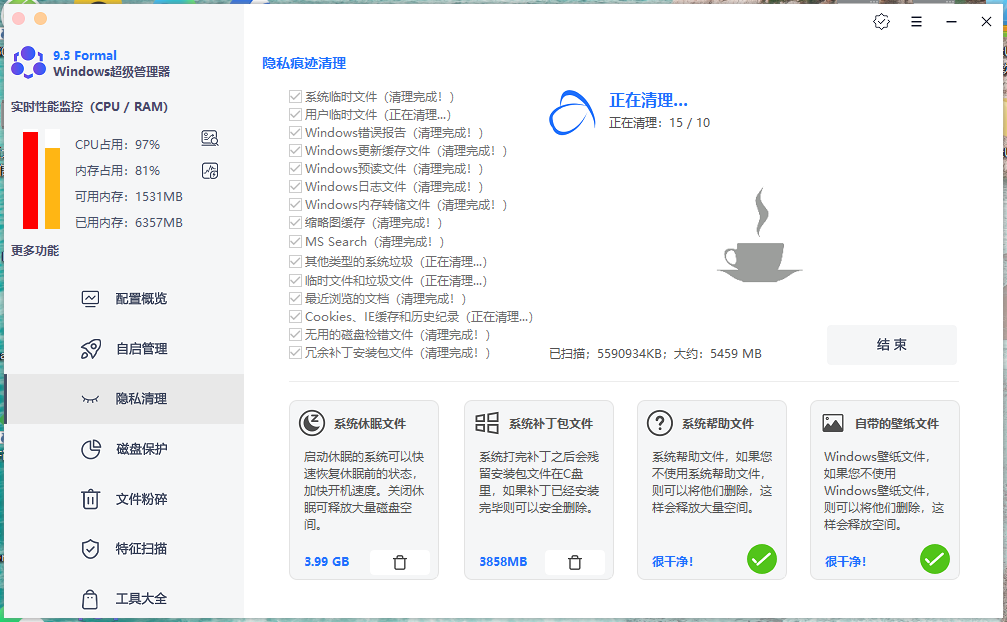Open the CPU monitor magnifier icon
The width and height of the screenshot is (1007, 622).
pyautogui.click(x=210, y=138)
